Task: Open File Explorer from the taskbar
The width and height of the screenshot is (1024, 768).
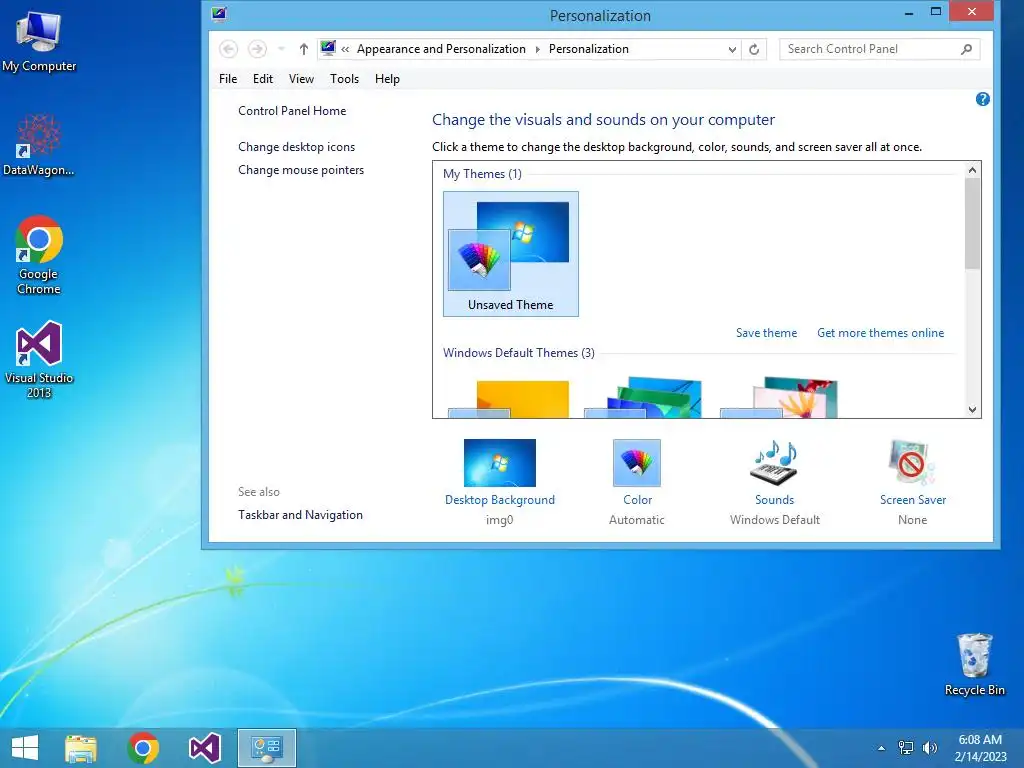Action: pos(81,748)
